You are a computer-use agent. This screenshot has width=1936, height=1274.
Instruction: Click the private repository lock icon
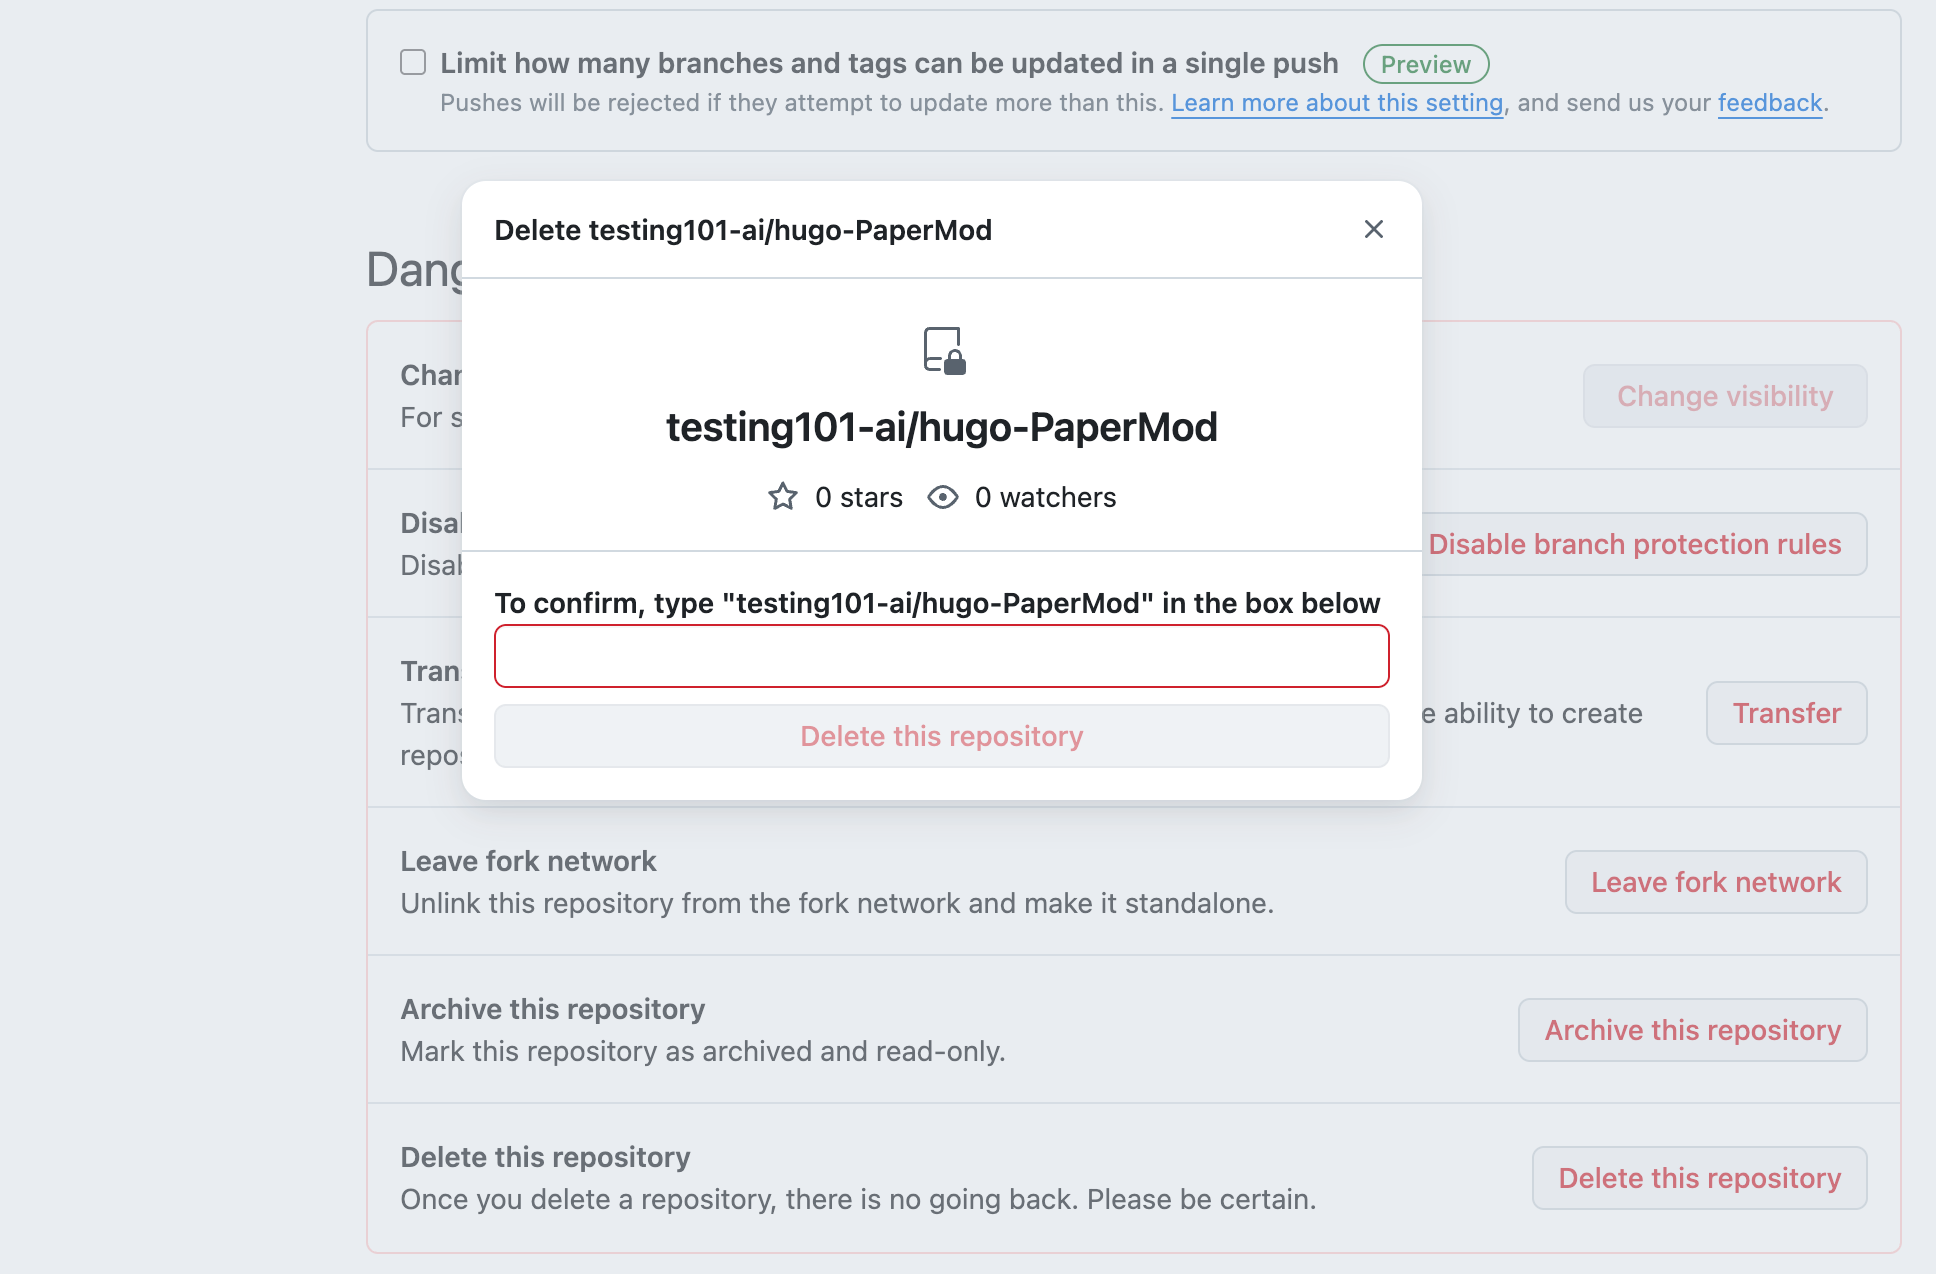[944, 351]
